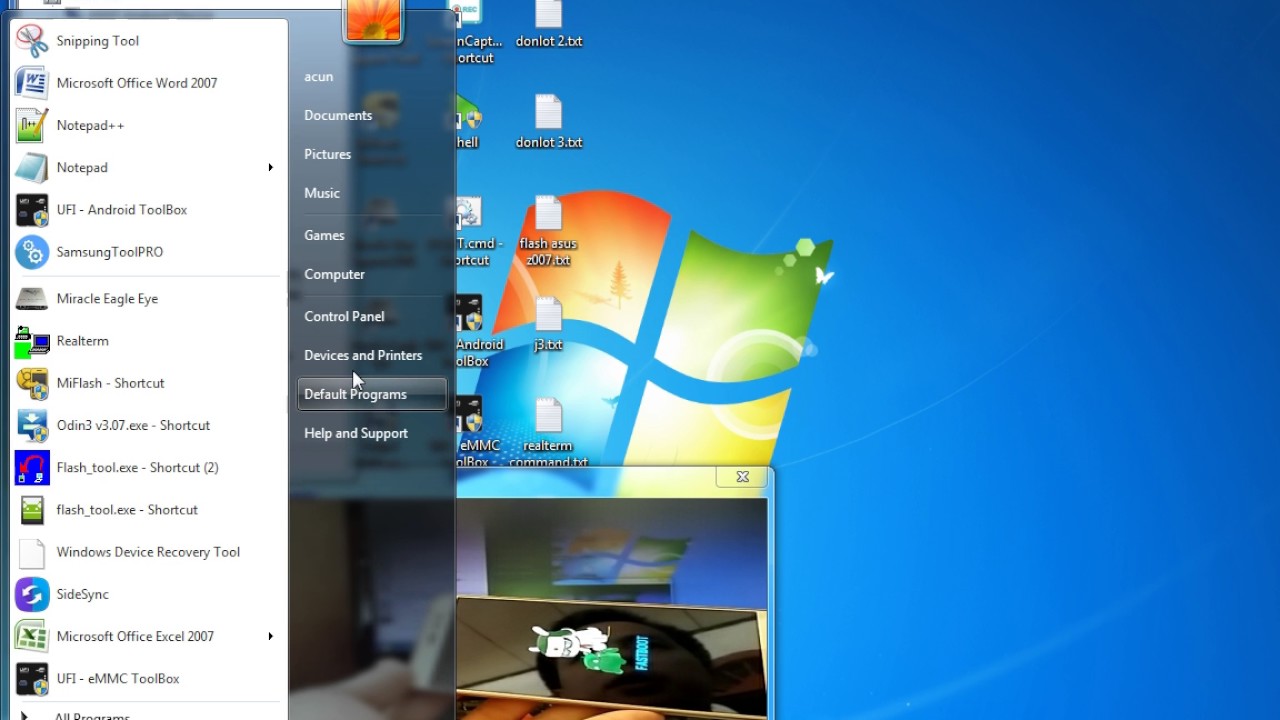Open Pictures library link
This screenshot has width=1280, height=720.
(327, 154)
